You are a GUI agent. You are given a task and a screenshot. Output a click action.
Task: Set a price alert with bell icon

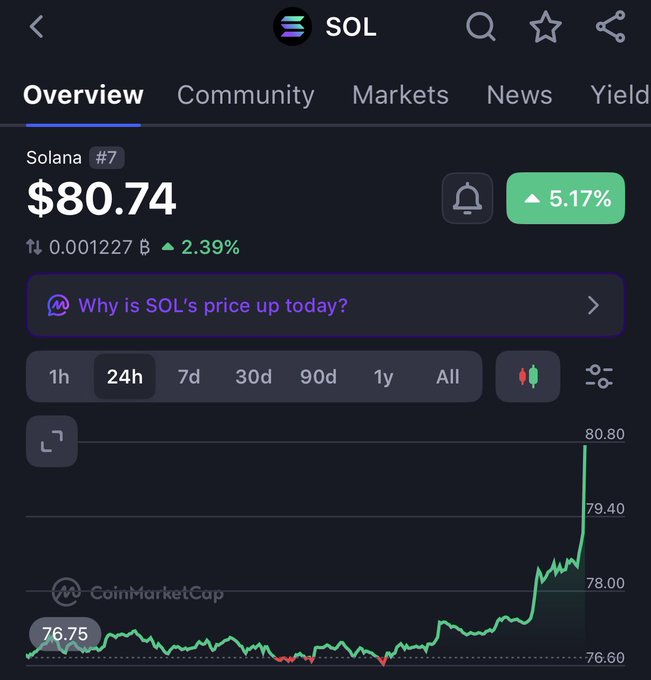point(467,198)
